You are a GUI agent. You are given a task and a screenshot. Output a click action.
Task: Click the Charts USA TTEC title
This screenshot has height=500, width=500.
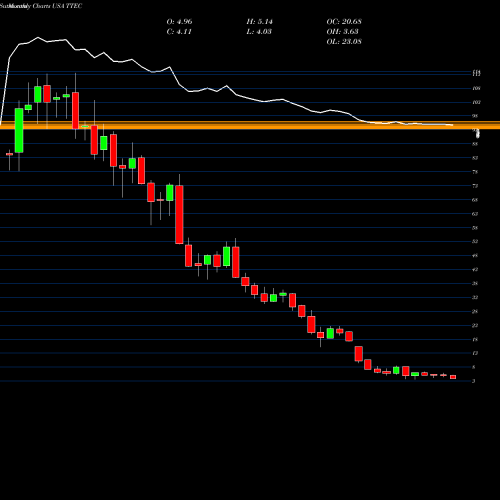pos(57,6)
